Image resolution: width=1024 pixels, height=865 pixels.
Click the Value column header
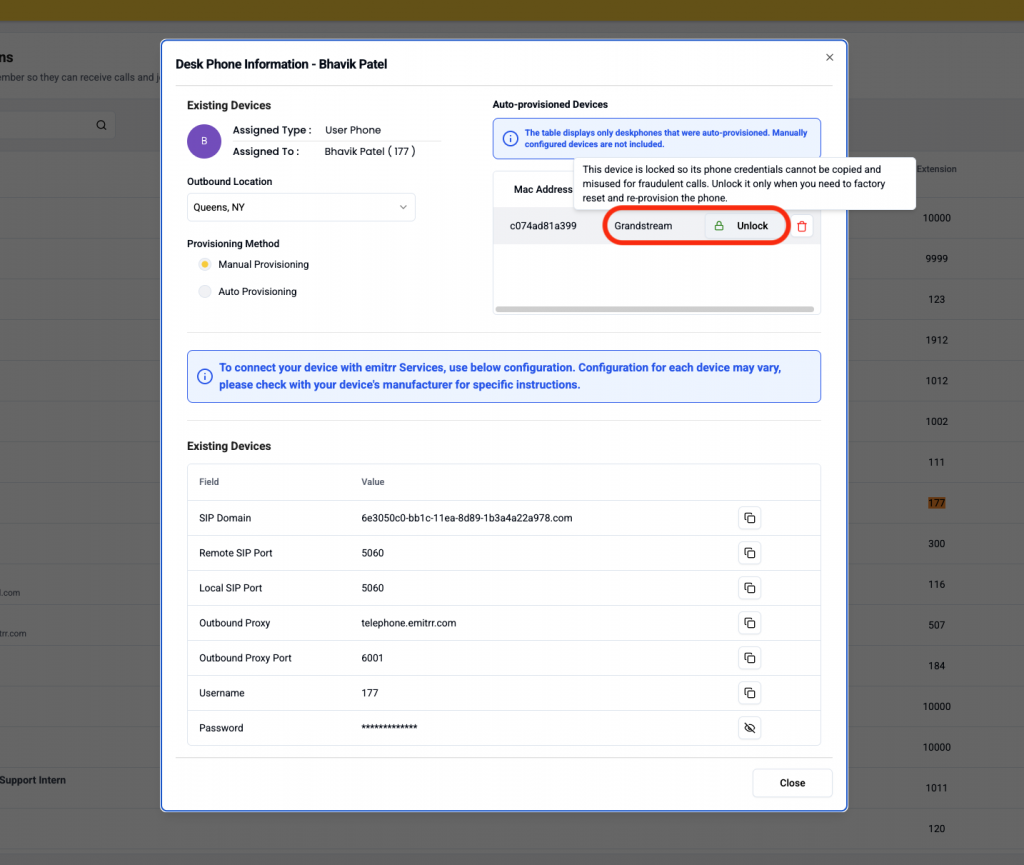[x=373, y=482]
